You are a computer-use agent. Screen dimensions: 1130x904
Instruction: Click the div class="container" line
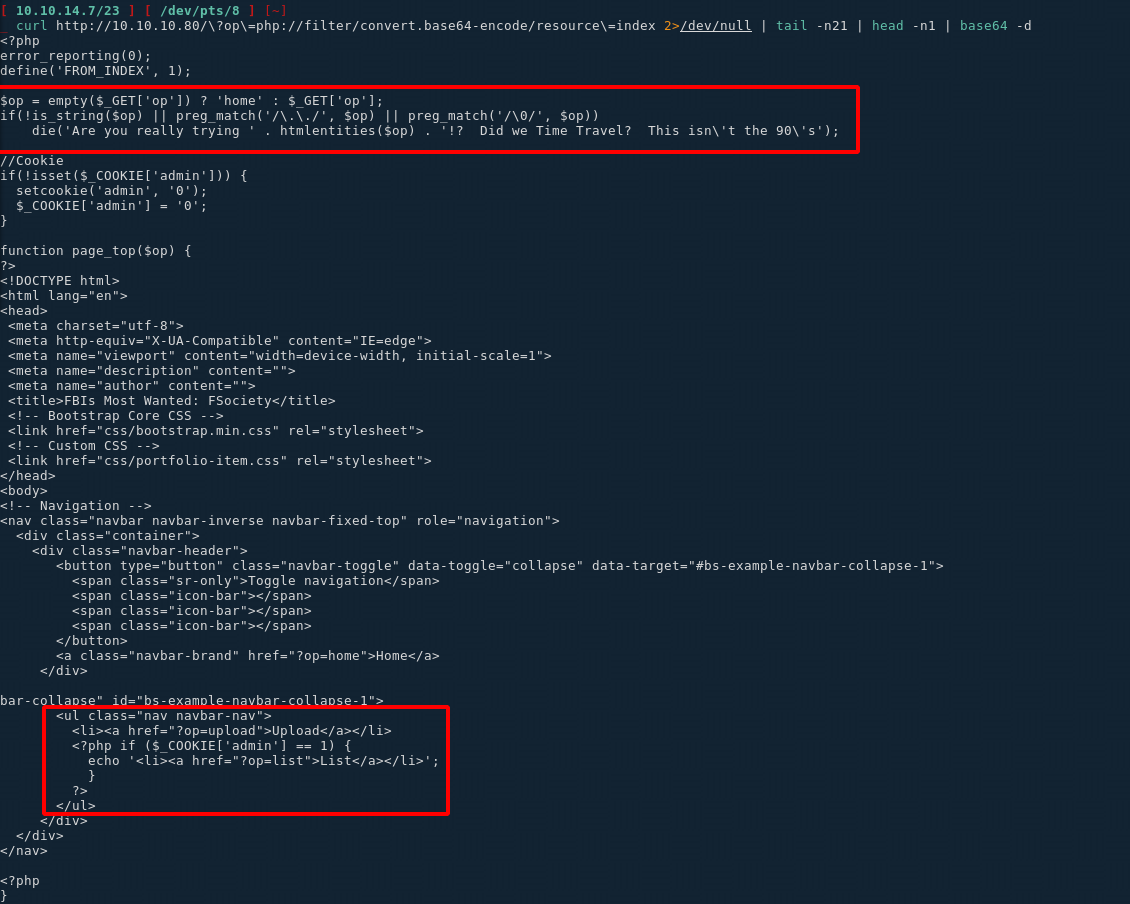click(x=108, y=536)
